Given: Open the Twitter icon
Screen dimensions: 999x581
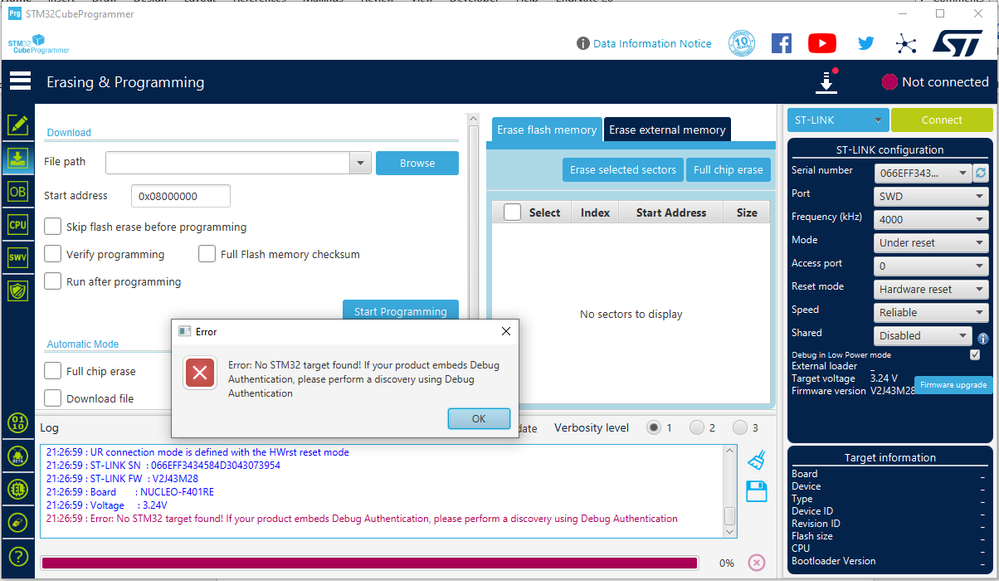Looking at the screenshot, I should (x=865, y=43).
